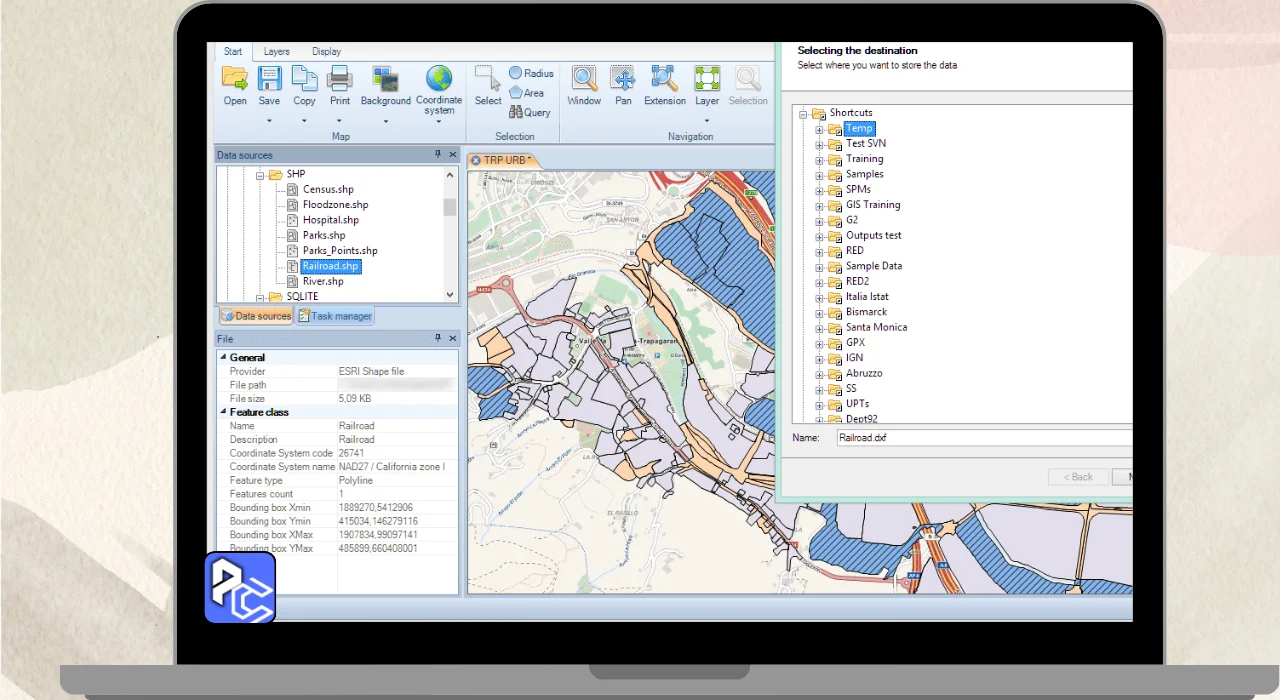The image size is (1280, 700).
Task: Open the Save dropdown arrow
Action: click(x=269, y=121)
